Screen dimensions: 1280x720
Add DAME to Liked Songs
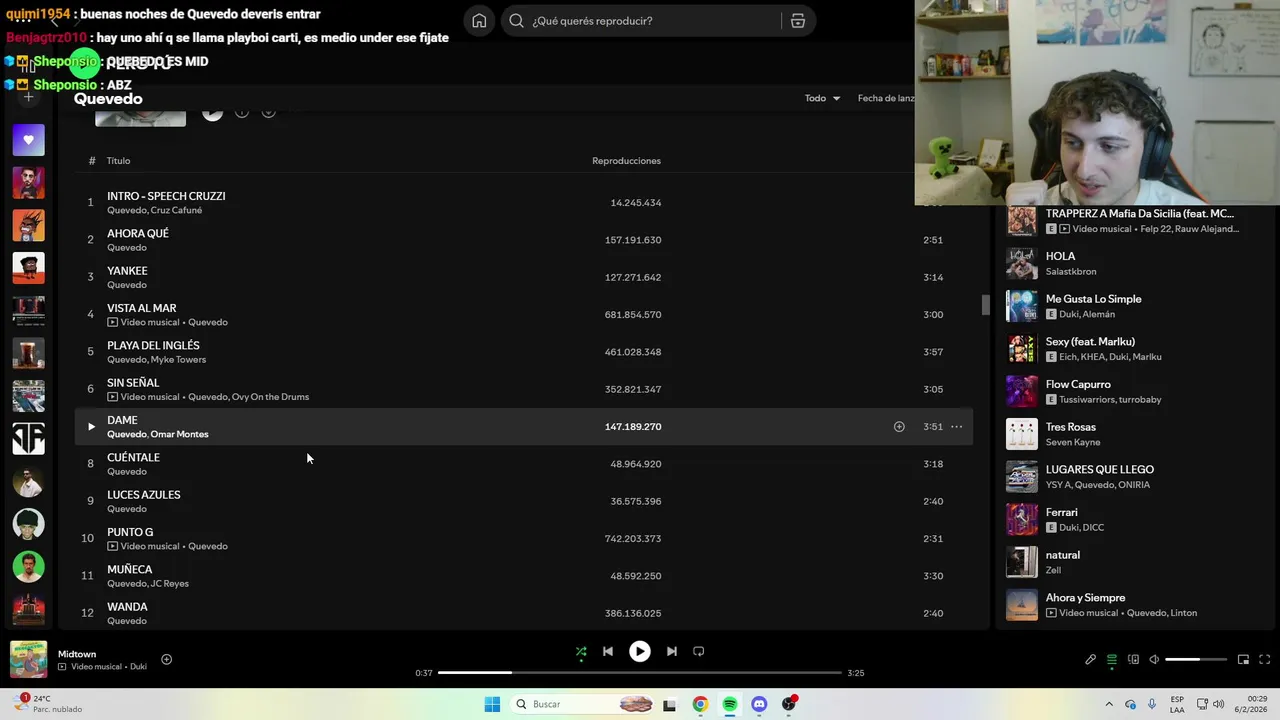899,427
